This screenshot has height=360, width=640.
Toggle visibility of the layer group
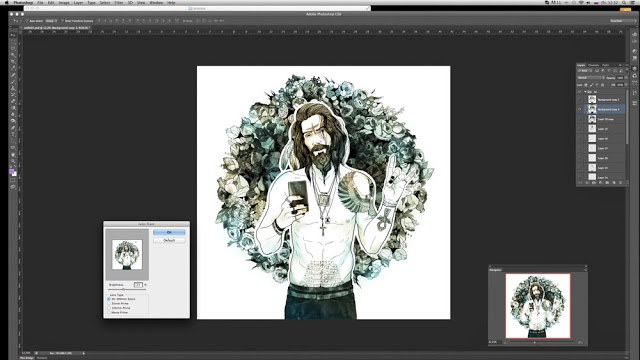(579, 91)
